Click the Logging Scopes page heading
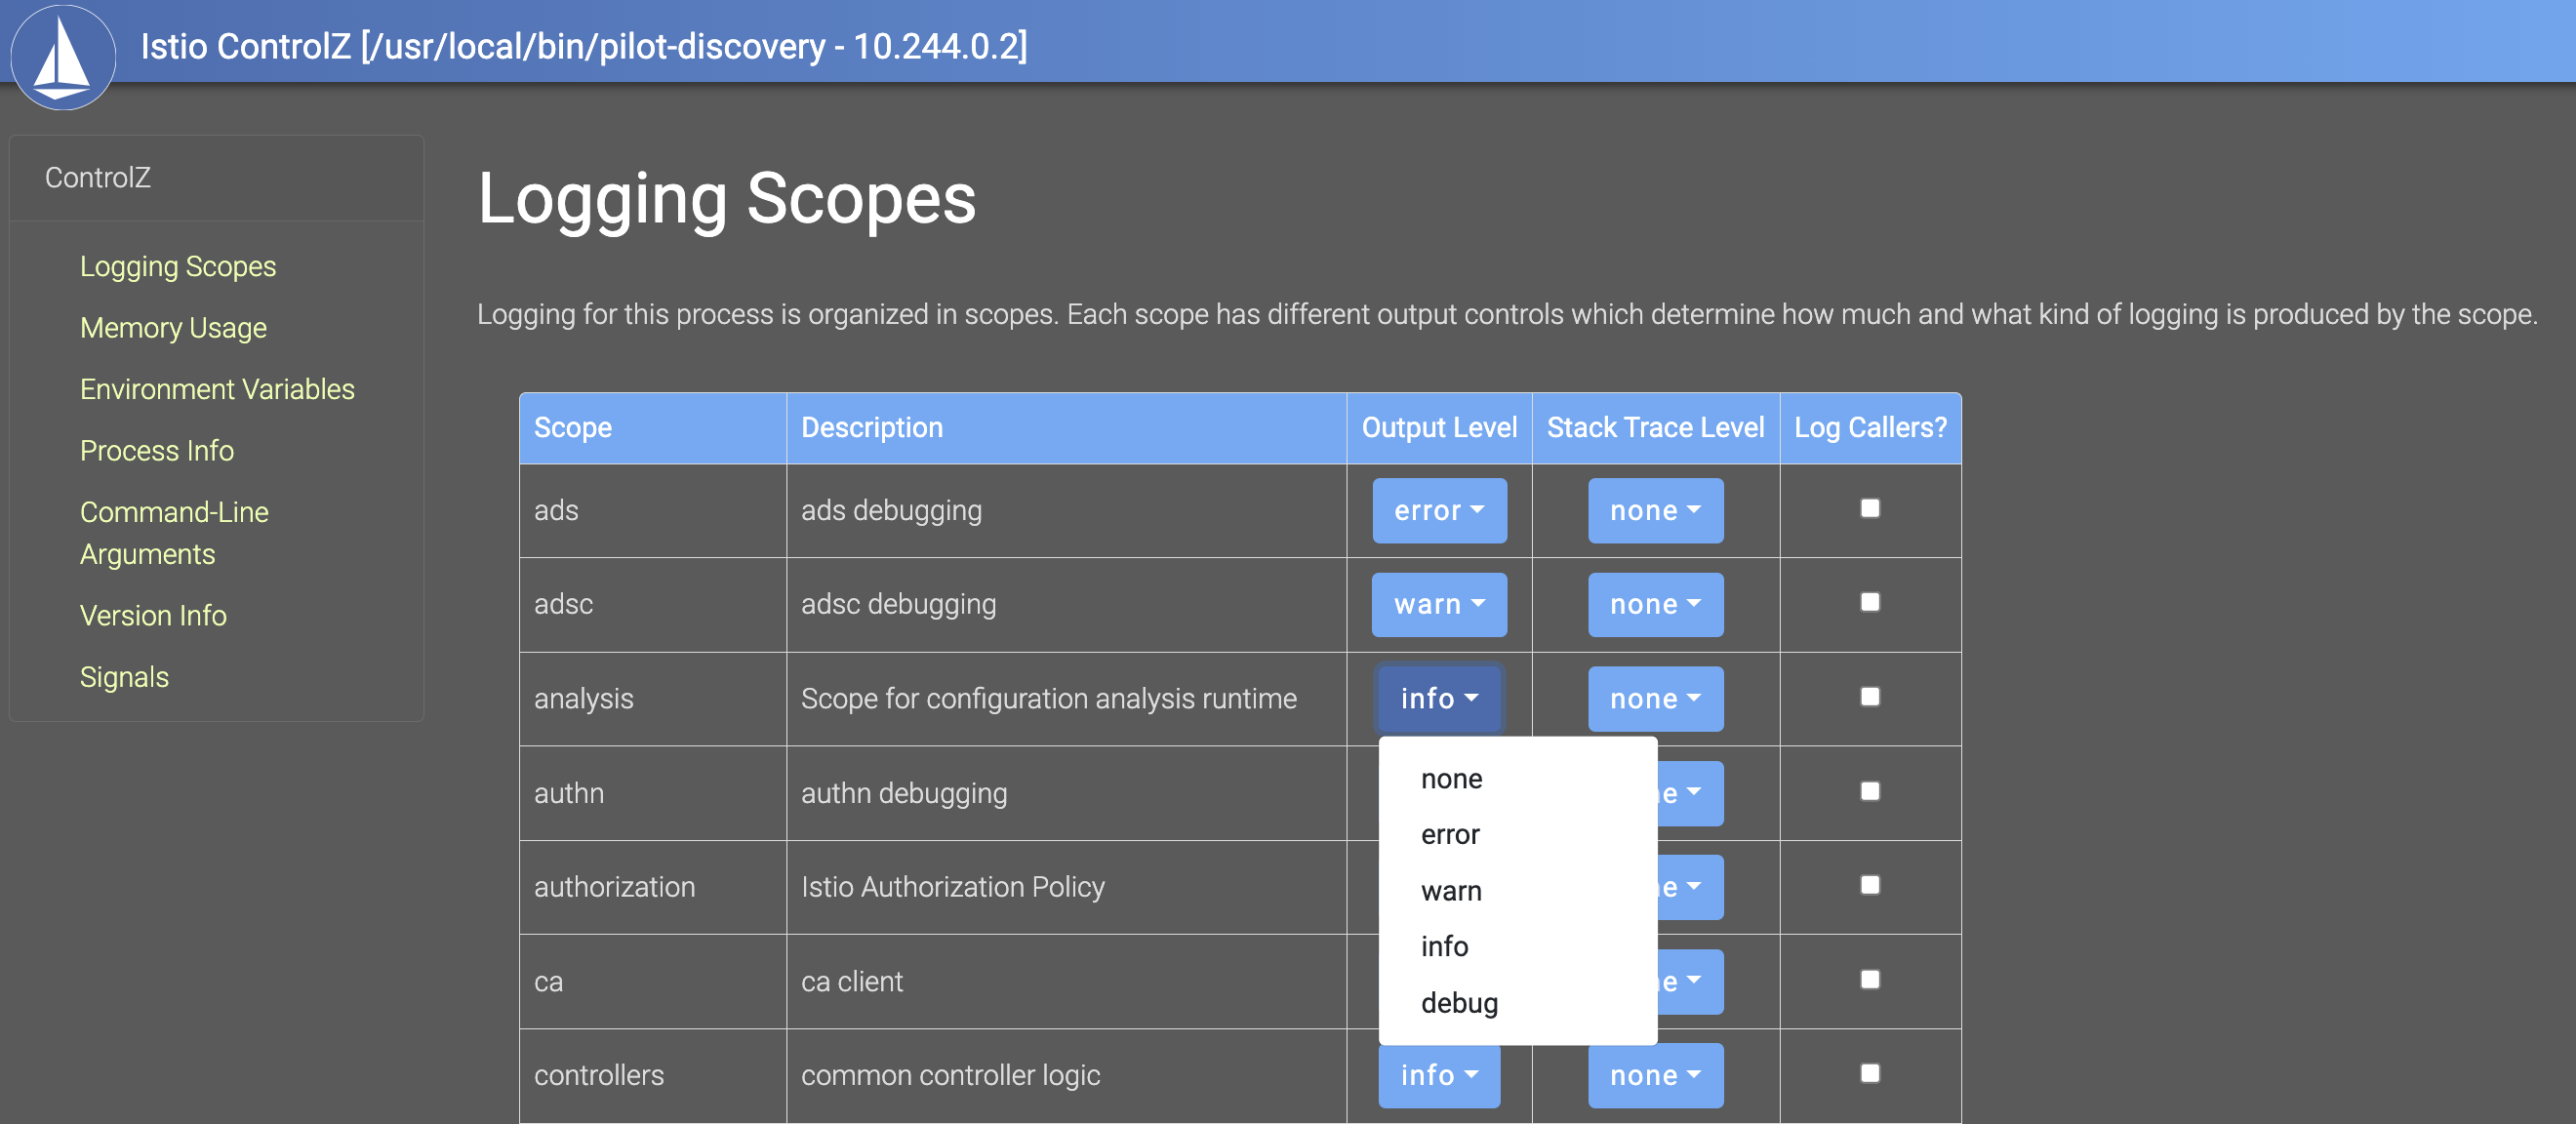The width and height of the screenshot is (2576, 1124). pyautogui.click(x=726, y=198)
